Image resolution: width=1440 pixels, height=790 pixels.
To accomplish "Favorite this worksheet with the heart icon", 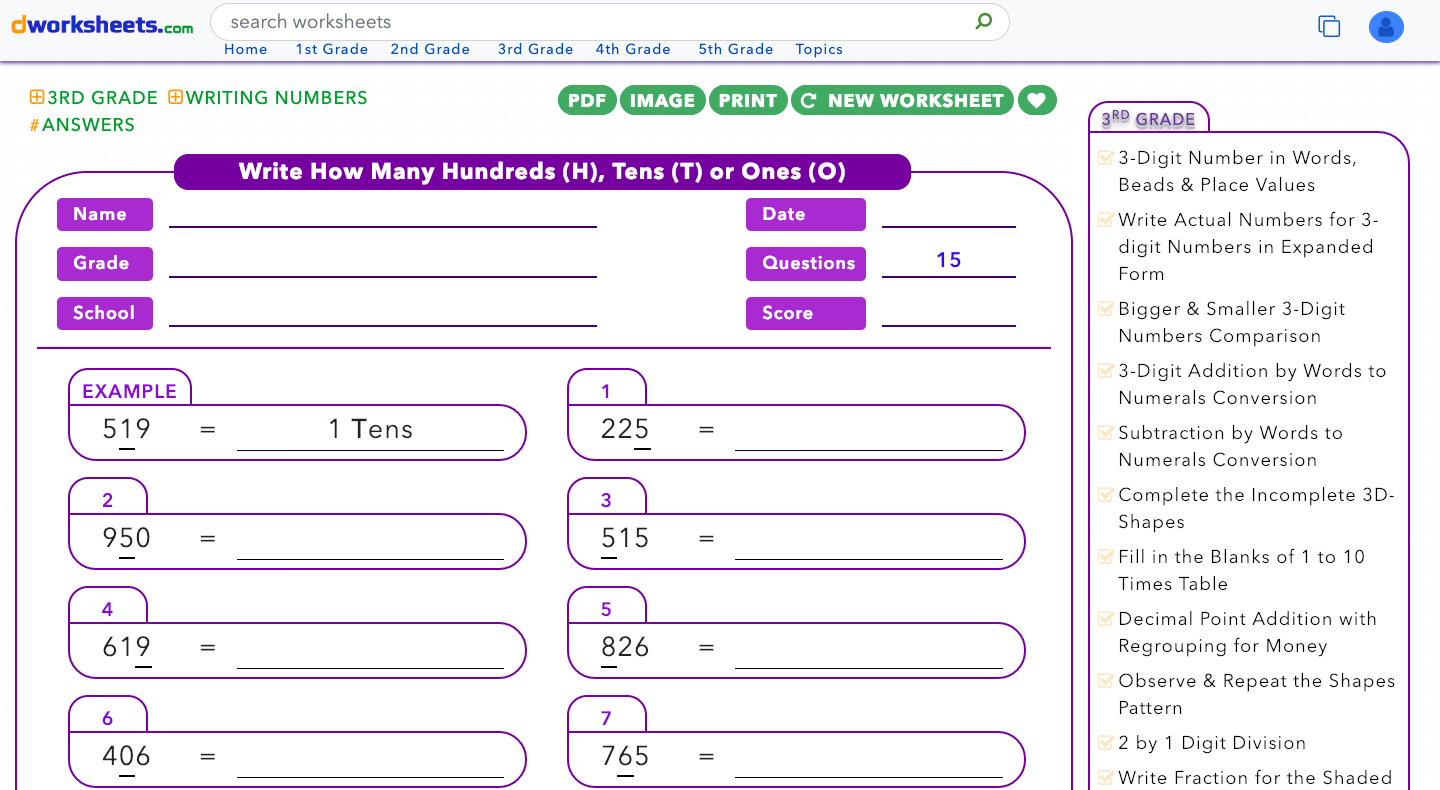I will 1037,100.
